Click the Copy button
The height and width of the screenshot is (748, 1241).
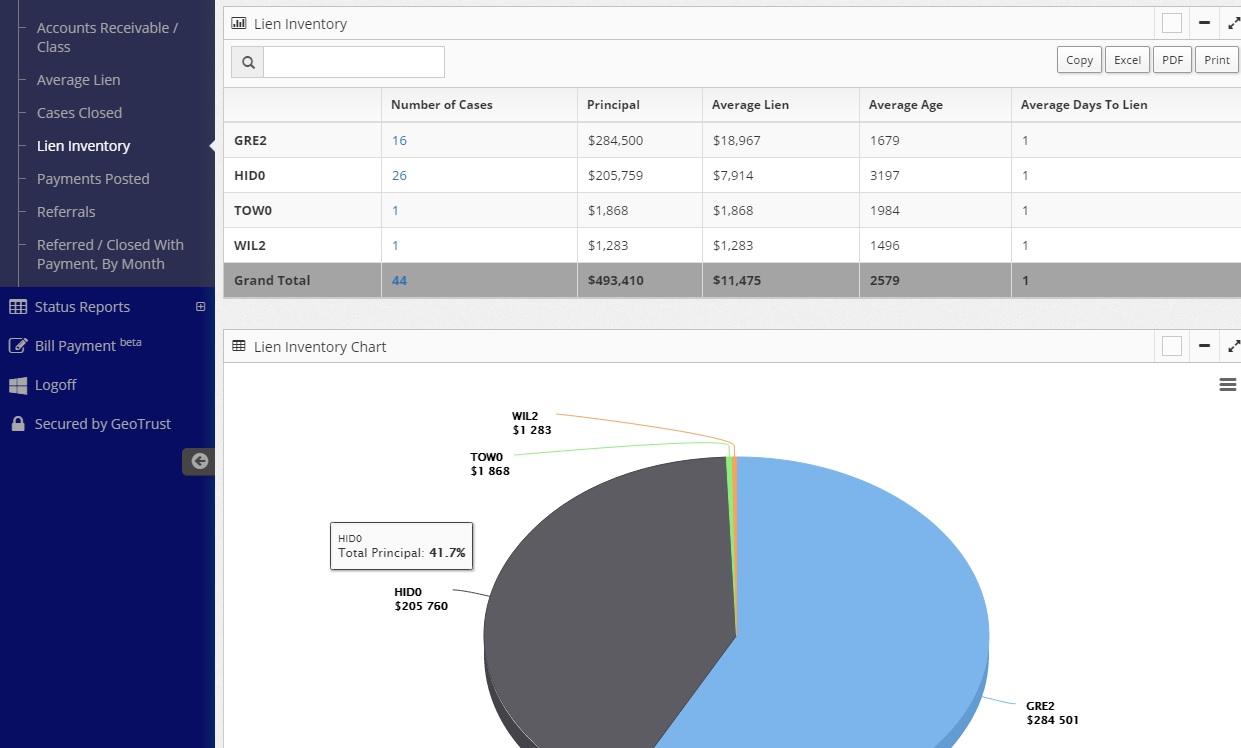coord(1079,60)
